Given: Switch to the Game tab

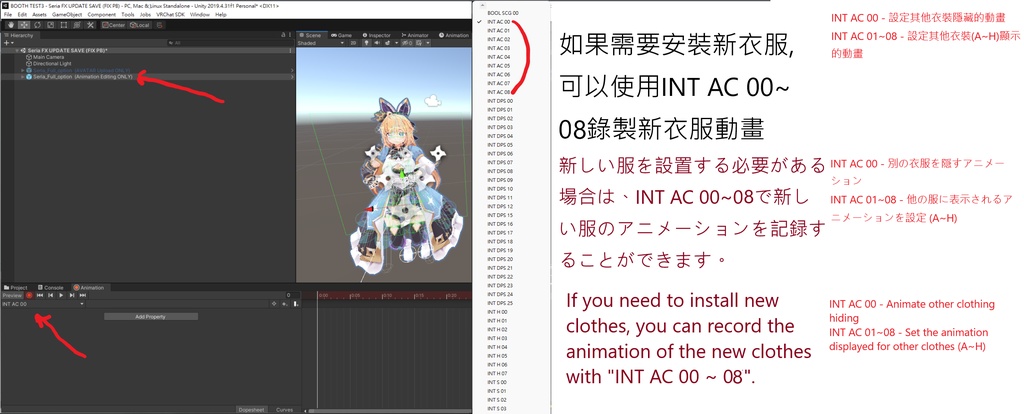Looking at the screenshot, I should tap(341, 35).
